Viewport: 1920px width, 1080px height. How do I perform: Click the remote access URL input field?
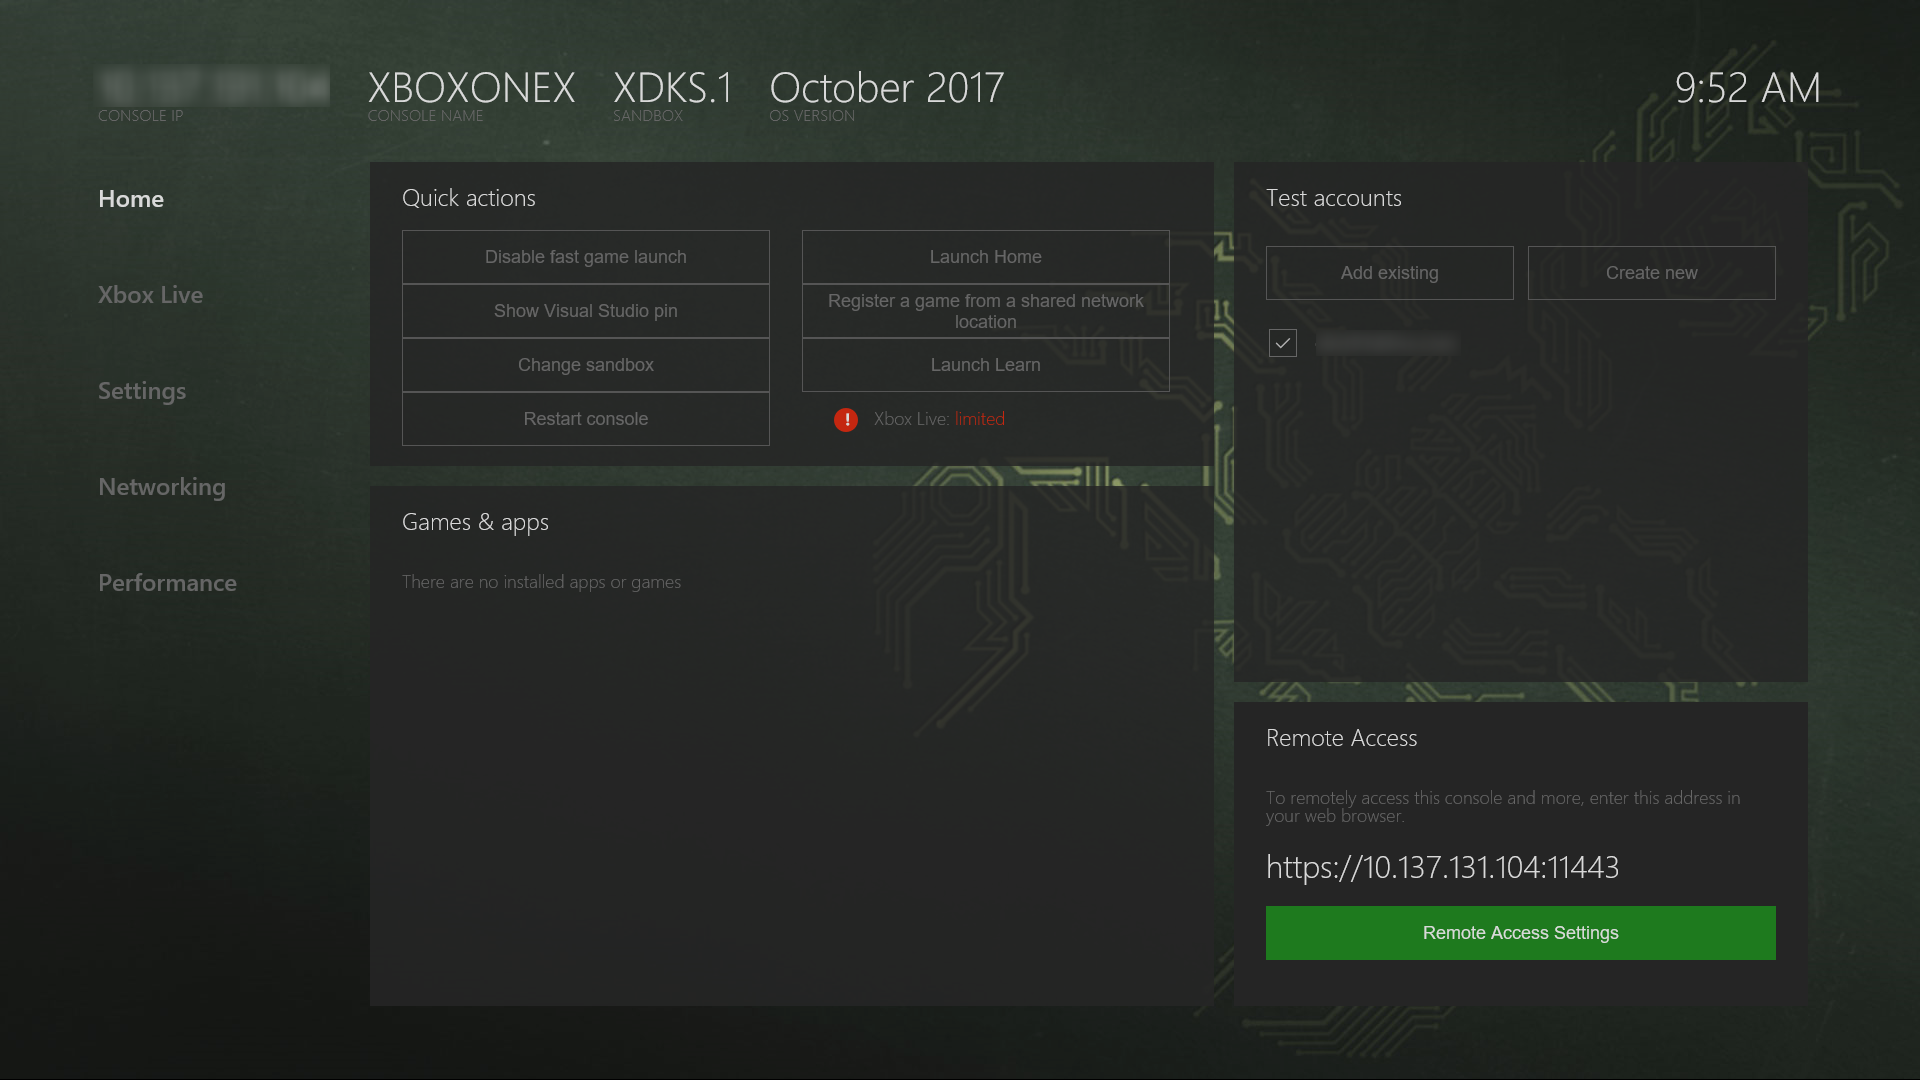click(x=1441, y=866)
